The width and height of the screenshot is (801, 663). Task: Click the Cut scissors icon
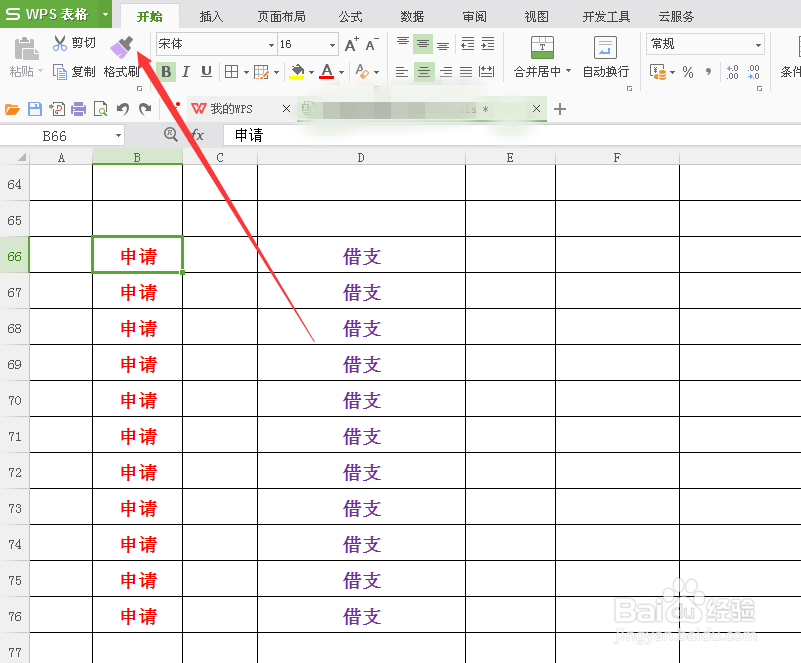60,43
